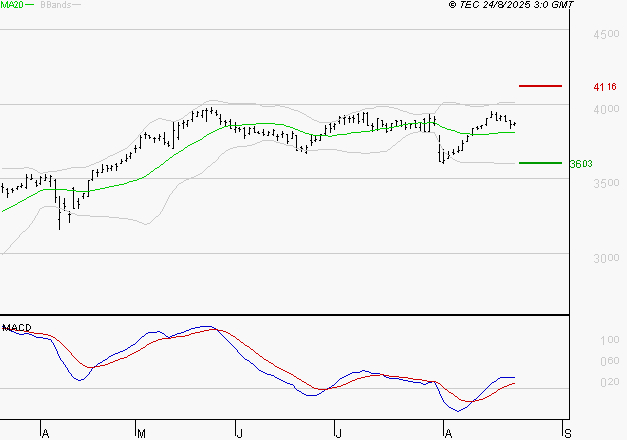Click the 100 MACD axis label
Viewport: 627px width, 440px height.
tap(610, 340)
